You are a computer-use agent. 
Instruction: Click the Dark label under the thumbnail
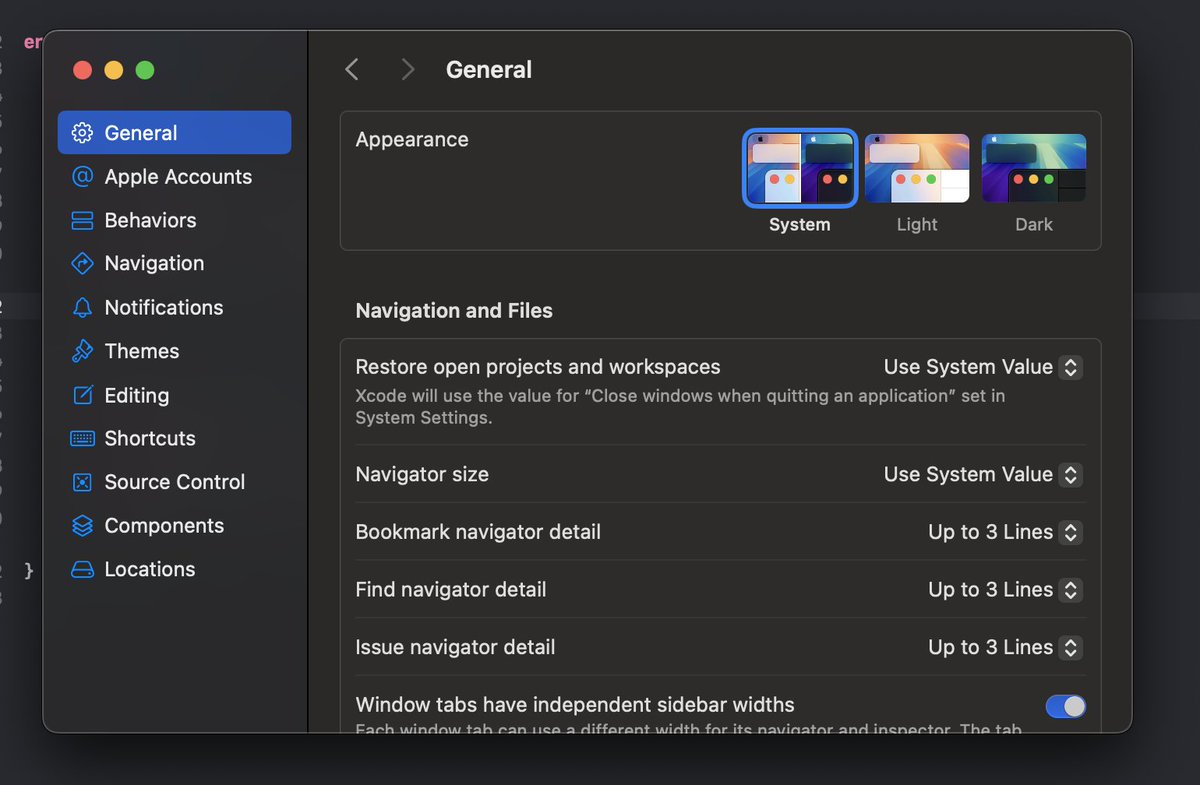tap(1034, 225)
